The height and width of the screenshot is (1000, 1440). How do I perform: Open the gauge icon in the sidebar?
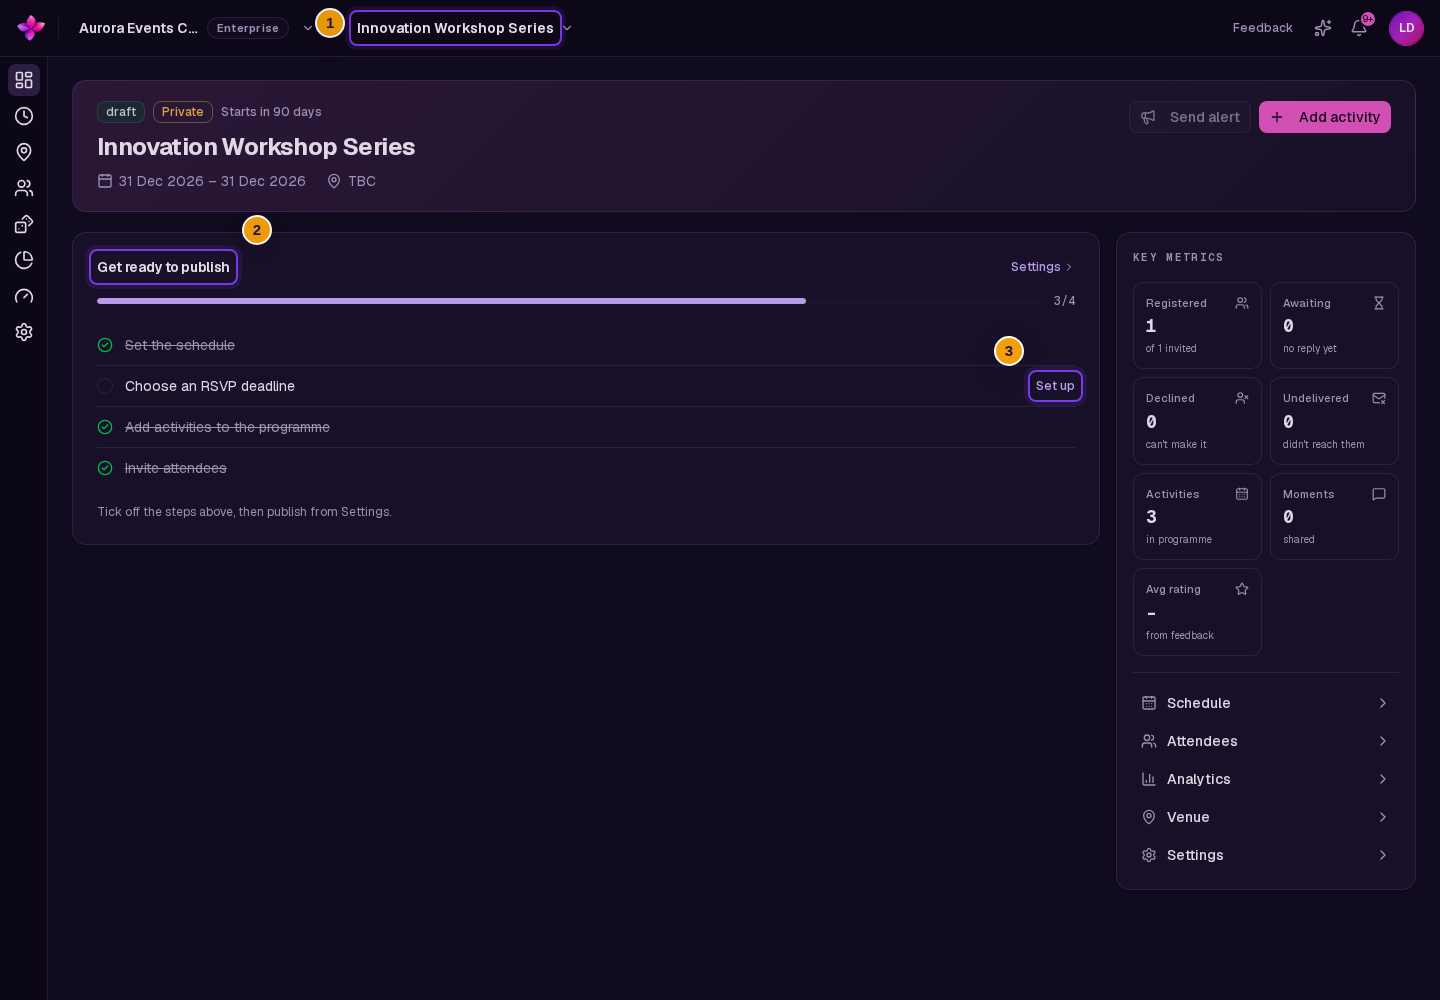point(24,296)
